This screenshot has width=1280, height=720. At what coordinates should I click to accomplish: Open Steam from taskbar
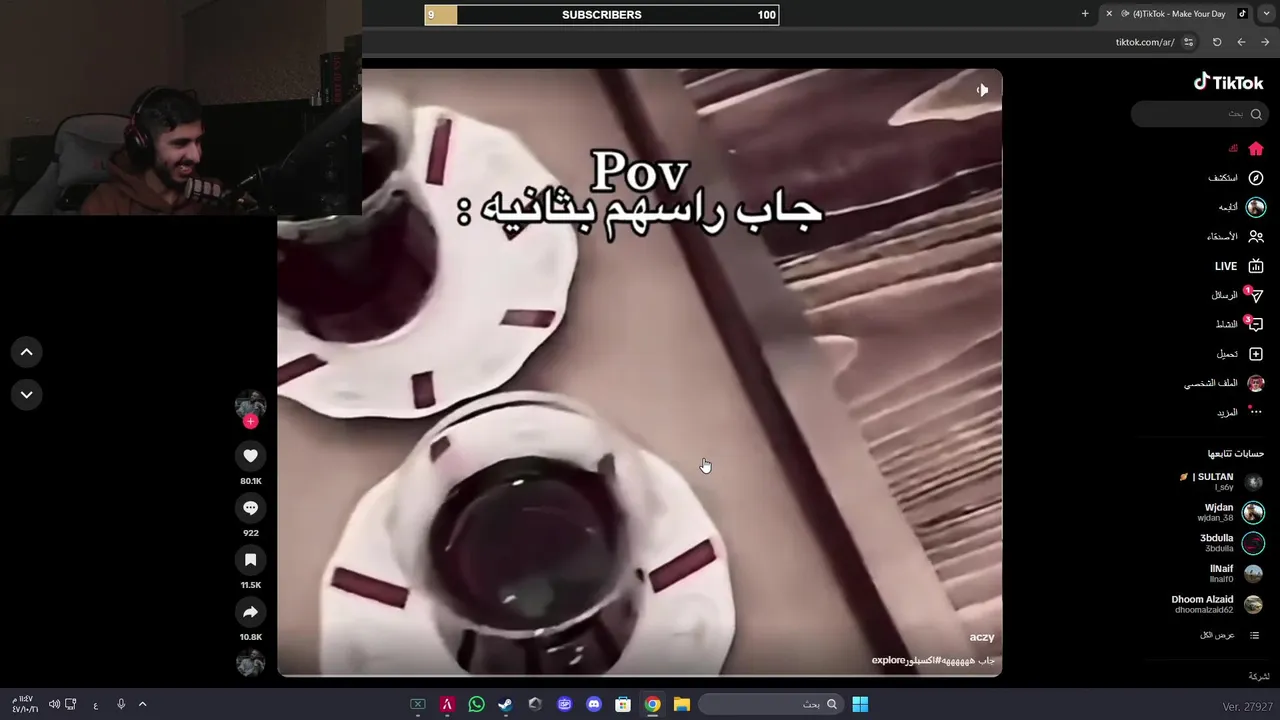[x=506, y=704]
